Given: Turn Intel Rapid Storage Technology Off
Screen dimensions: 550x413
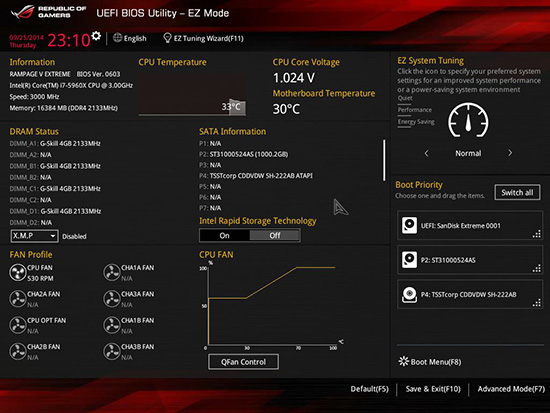Looking at the screenshot, I should (x=275, y=235).
